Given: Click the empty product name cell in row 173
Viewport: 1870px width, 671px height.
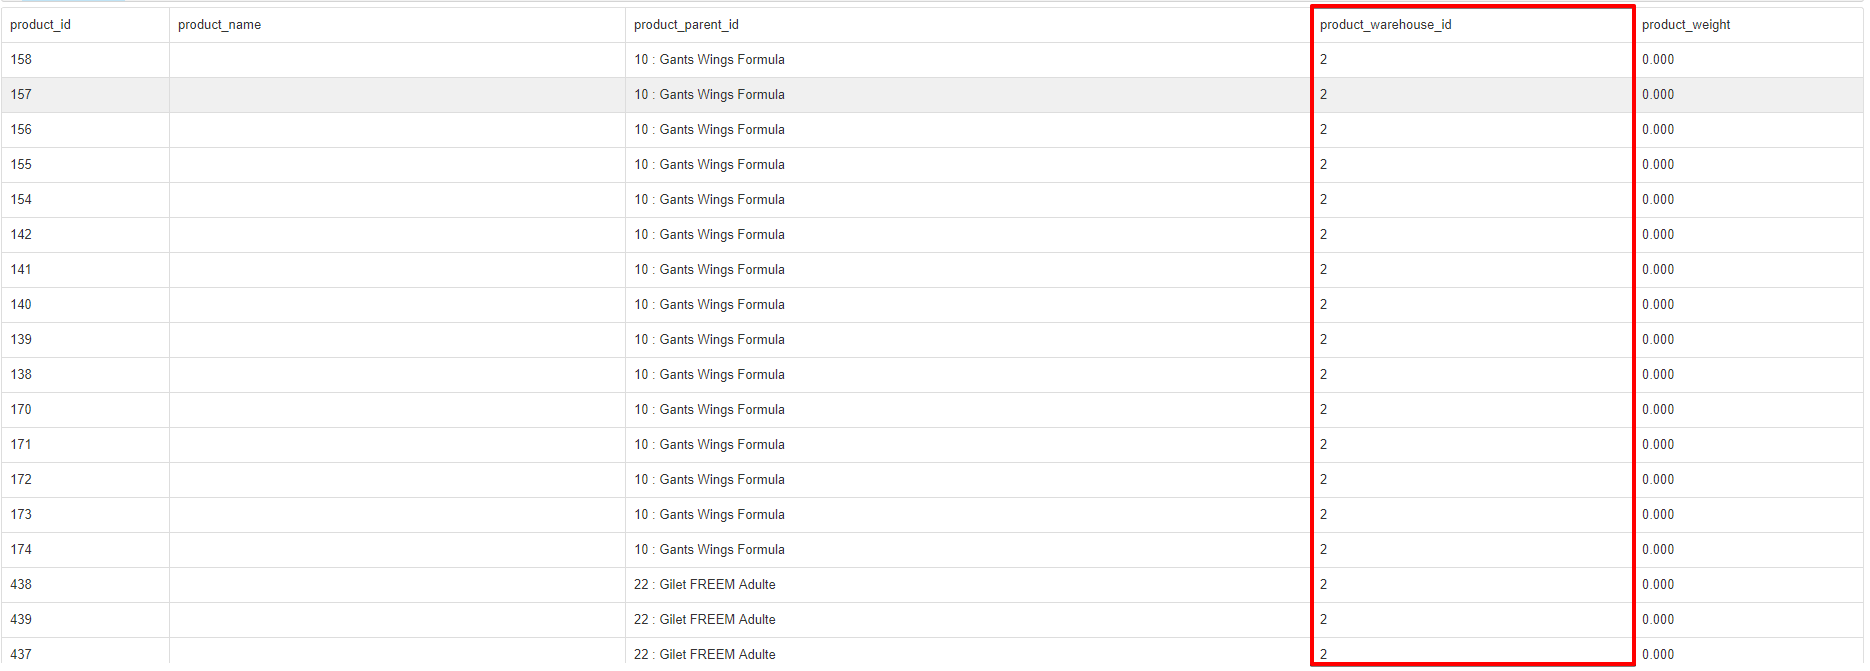Looking at the screenshot, I should pyautogui.click(x=397, y=515).
